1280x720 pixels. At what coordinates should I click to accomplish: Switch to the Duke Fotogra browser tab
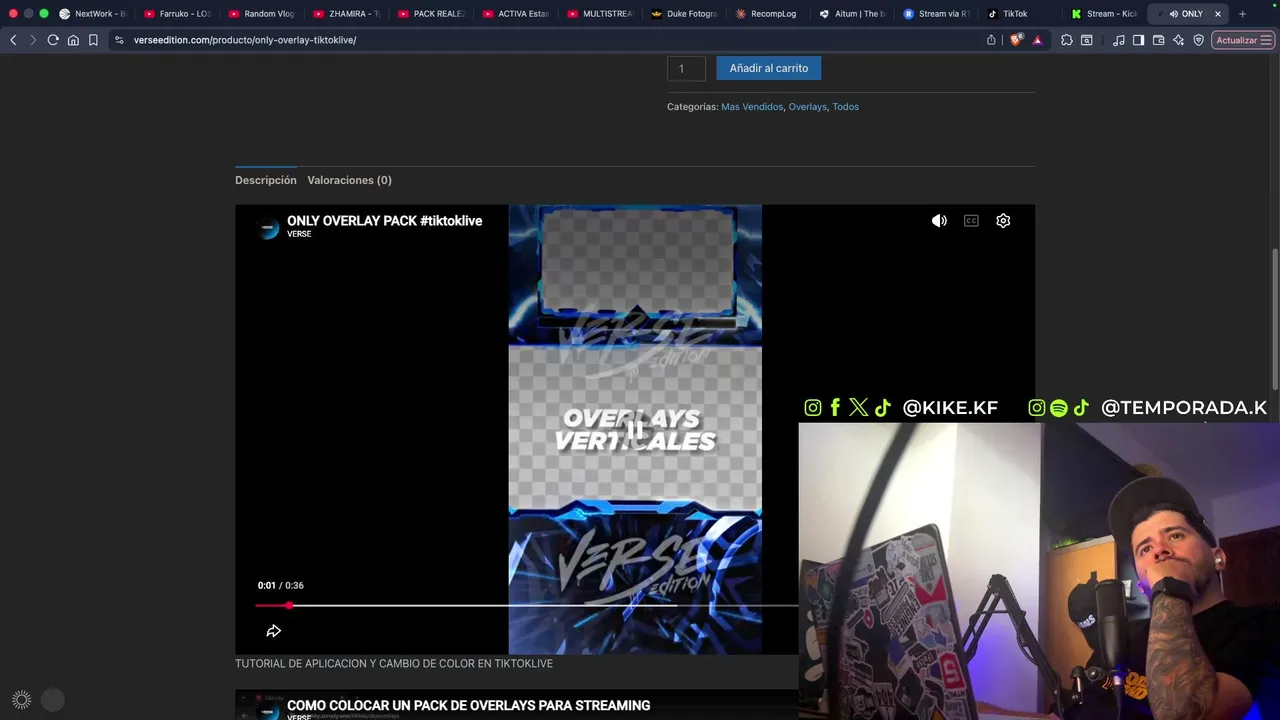tap(685, 14)
